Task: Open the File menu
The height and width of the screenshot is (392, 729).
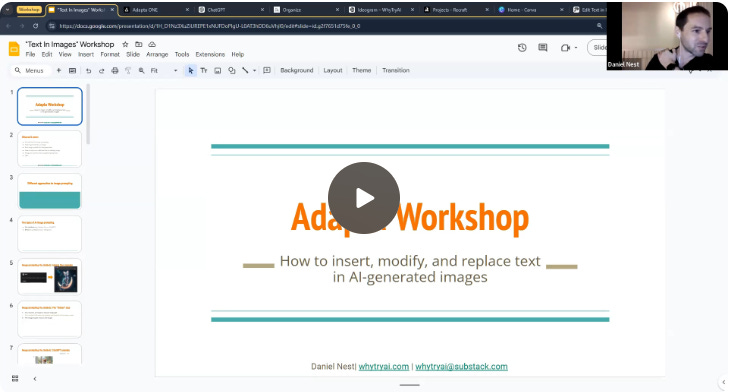Action: (x=30, y=54)
